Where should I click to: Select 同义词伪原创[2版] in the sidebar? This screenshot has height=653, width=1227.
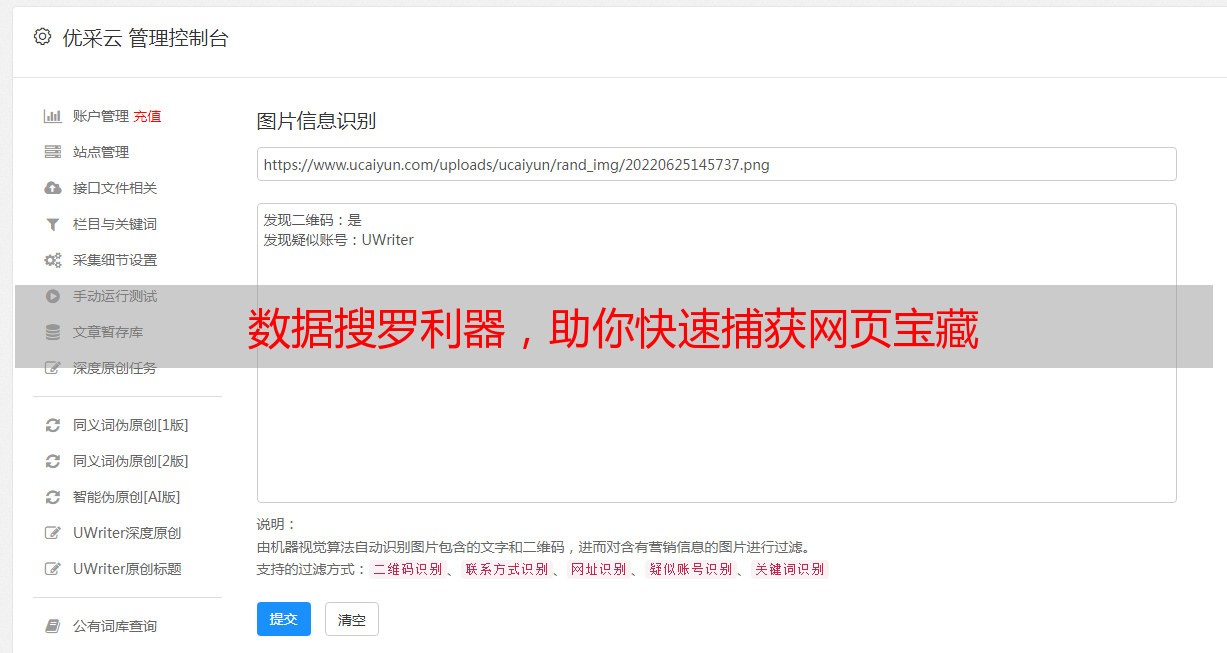click(x=131, y=461)
